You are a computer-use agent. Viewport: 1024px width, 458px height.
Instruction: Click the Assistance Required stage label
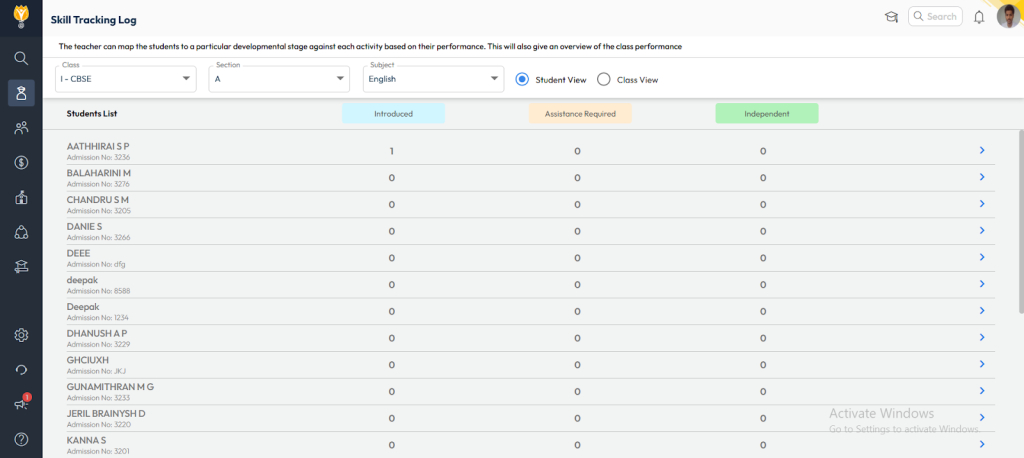580,114
